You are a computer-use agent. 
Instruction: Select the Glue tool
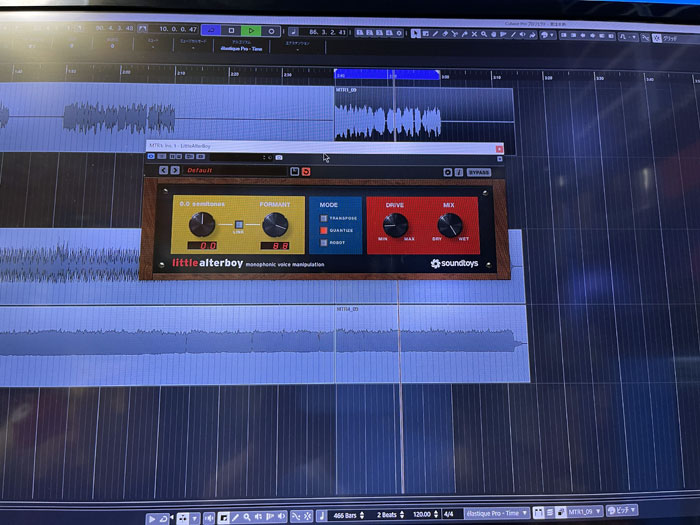pos(465,34)
